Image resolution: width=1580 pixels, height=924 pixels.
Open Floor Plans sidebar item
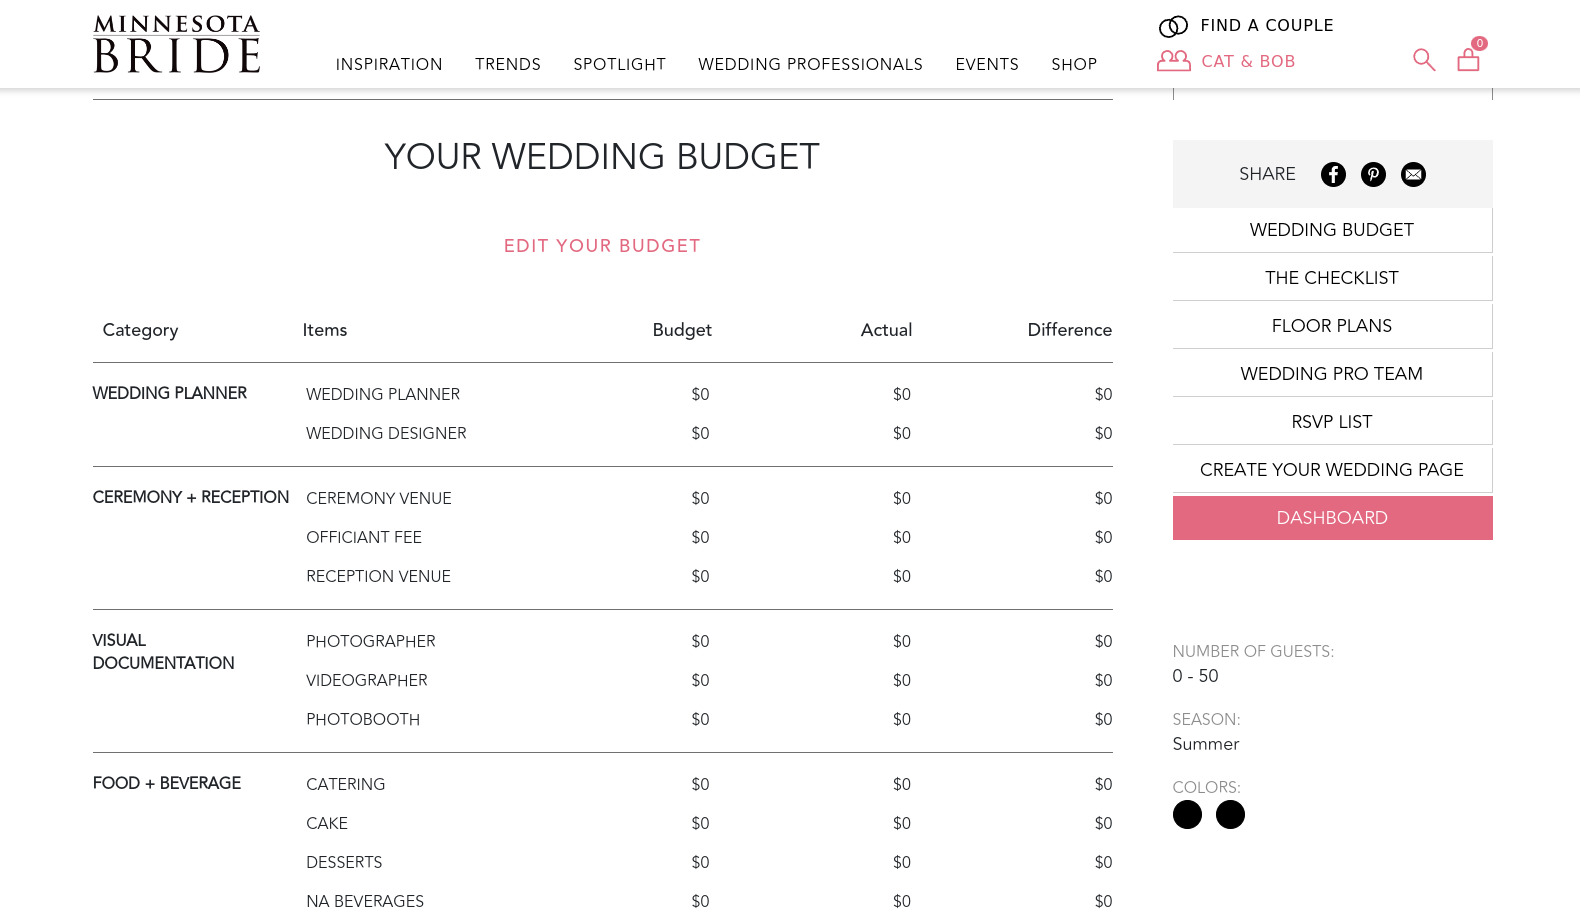click(1332, 326)
